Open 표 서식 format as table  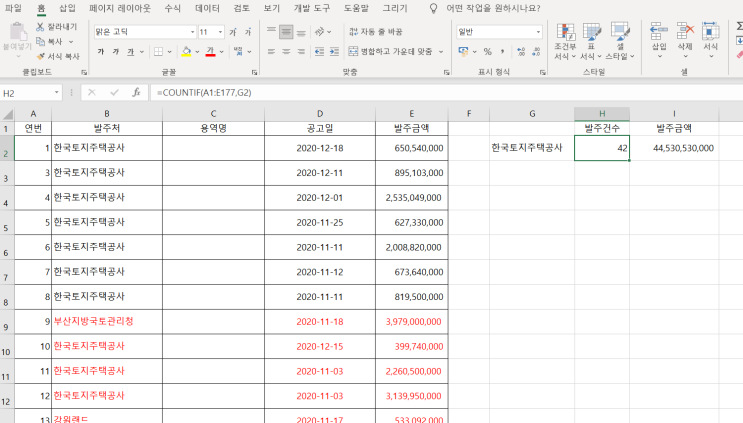pos(591,41)
